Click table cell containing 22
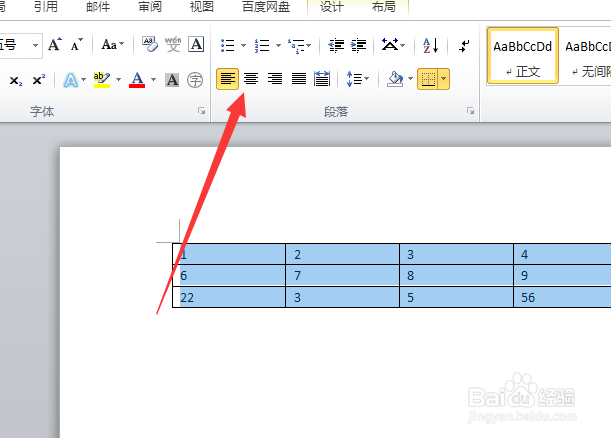 [229, 297]
